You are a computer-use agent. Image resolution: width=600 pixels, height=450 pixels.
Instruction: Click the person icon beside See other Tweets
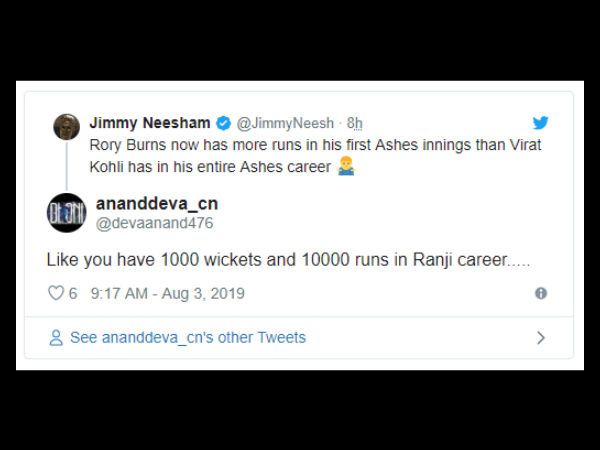click(56, 338)
